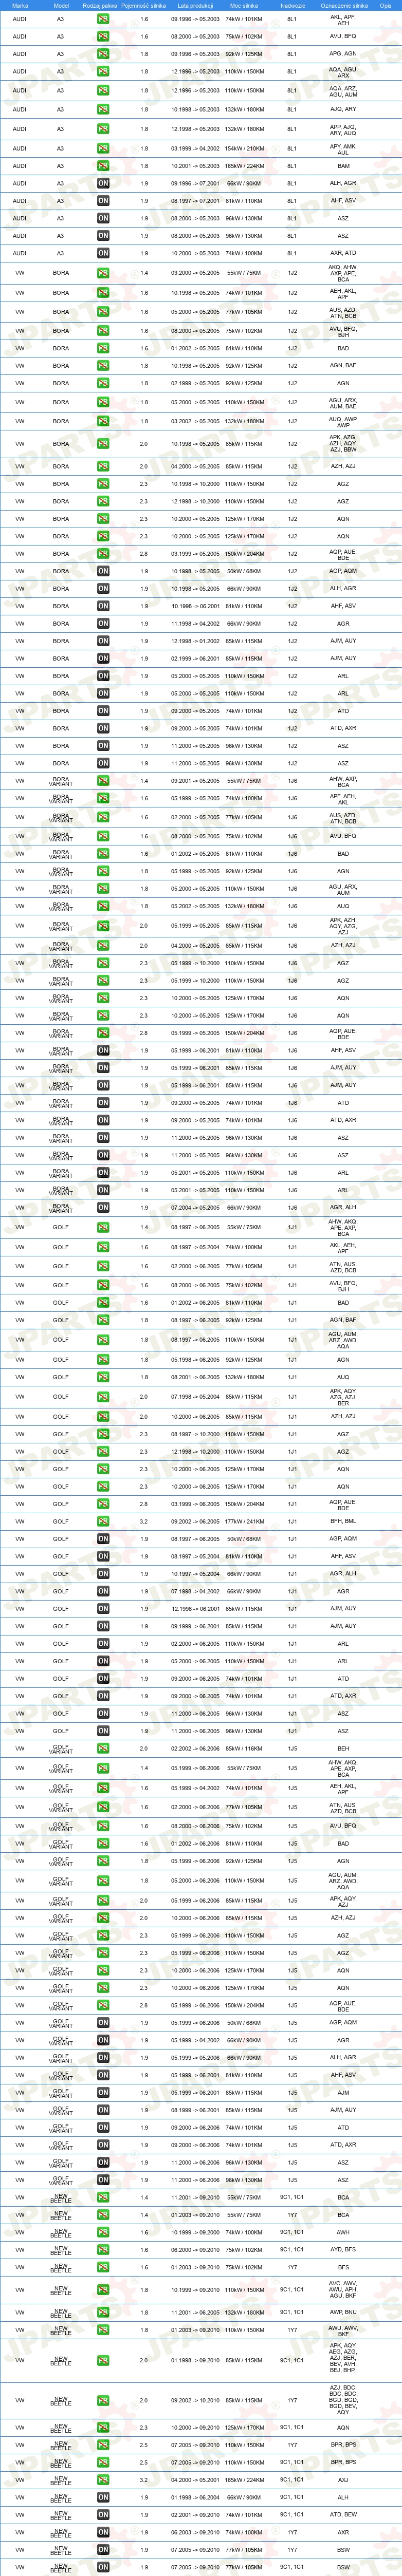Click petrol icon in Audi A3 BAM row
Screen dimensions: 402x2576
tap(103, 166)
